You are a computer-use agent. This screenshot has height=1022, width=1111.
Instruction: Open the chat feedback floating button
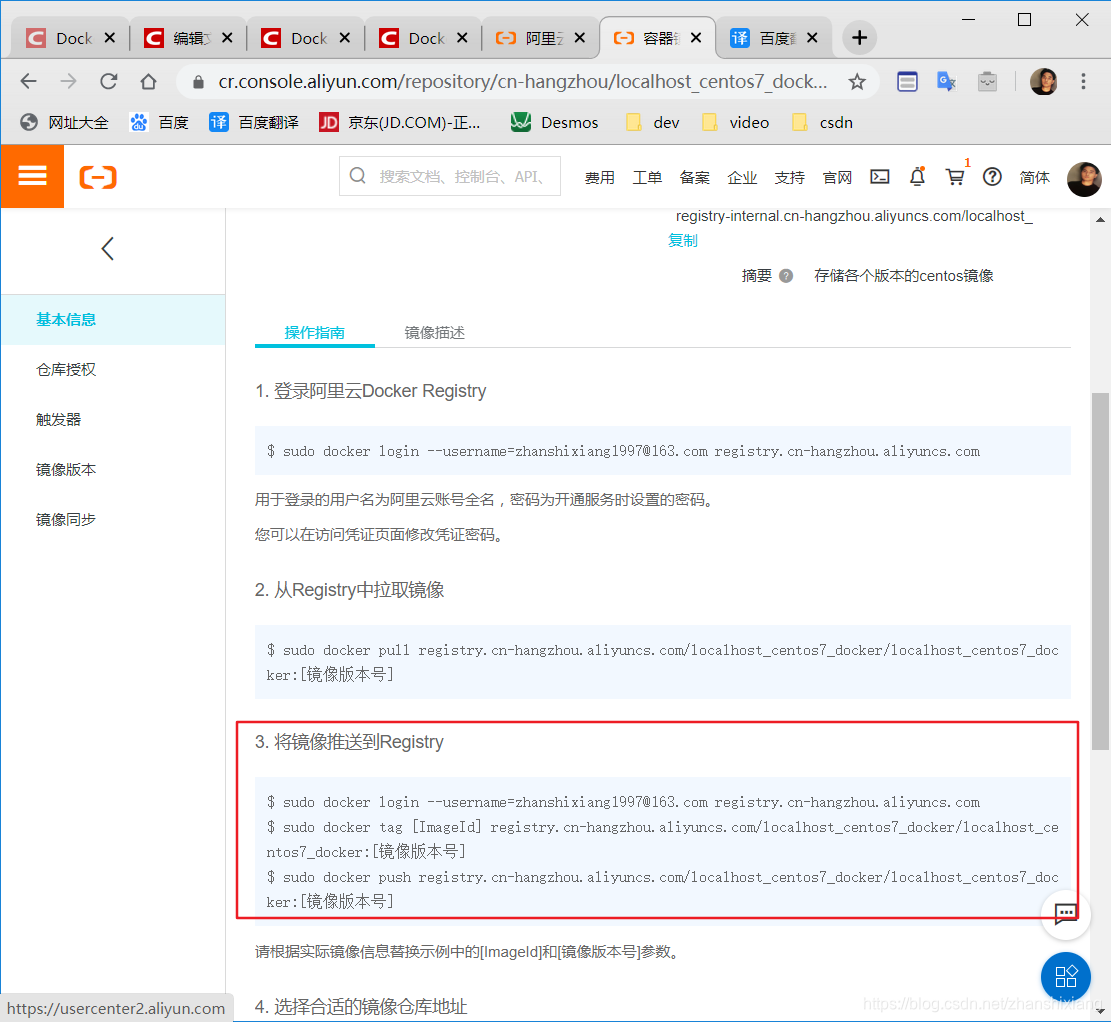(x=1065, y=914)
